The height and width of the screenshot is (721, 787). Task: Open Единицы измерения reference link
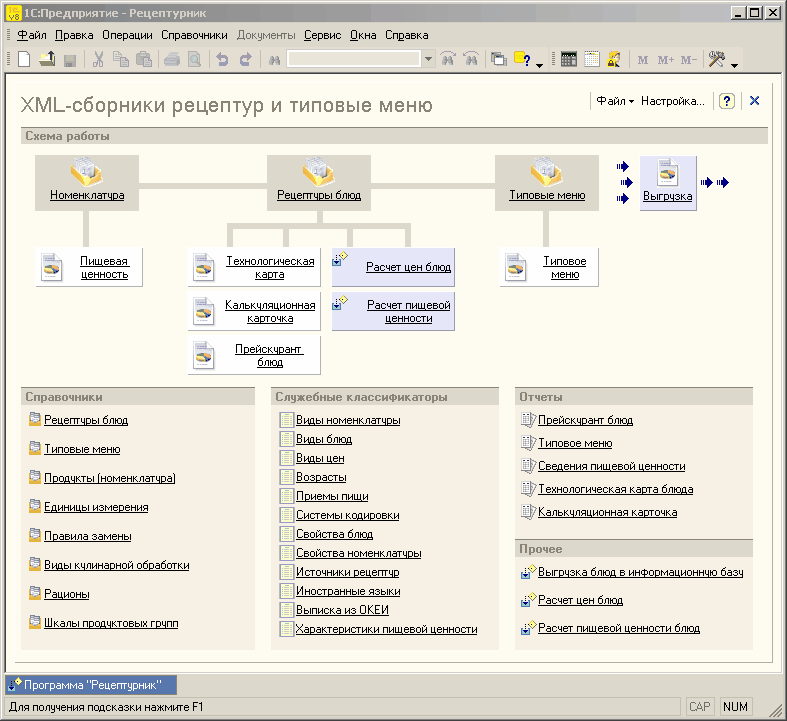pyautogui.click(x=96, y=507)
